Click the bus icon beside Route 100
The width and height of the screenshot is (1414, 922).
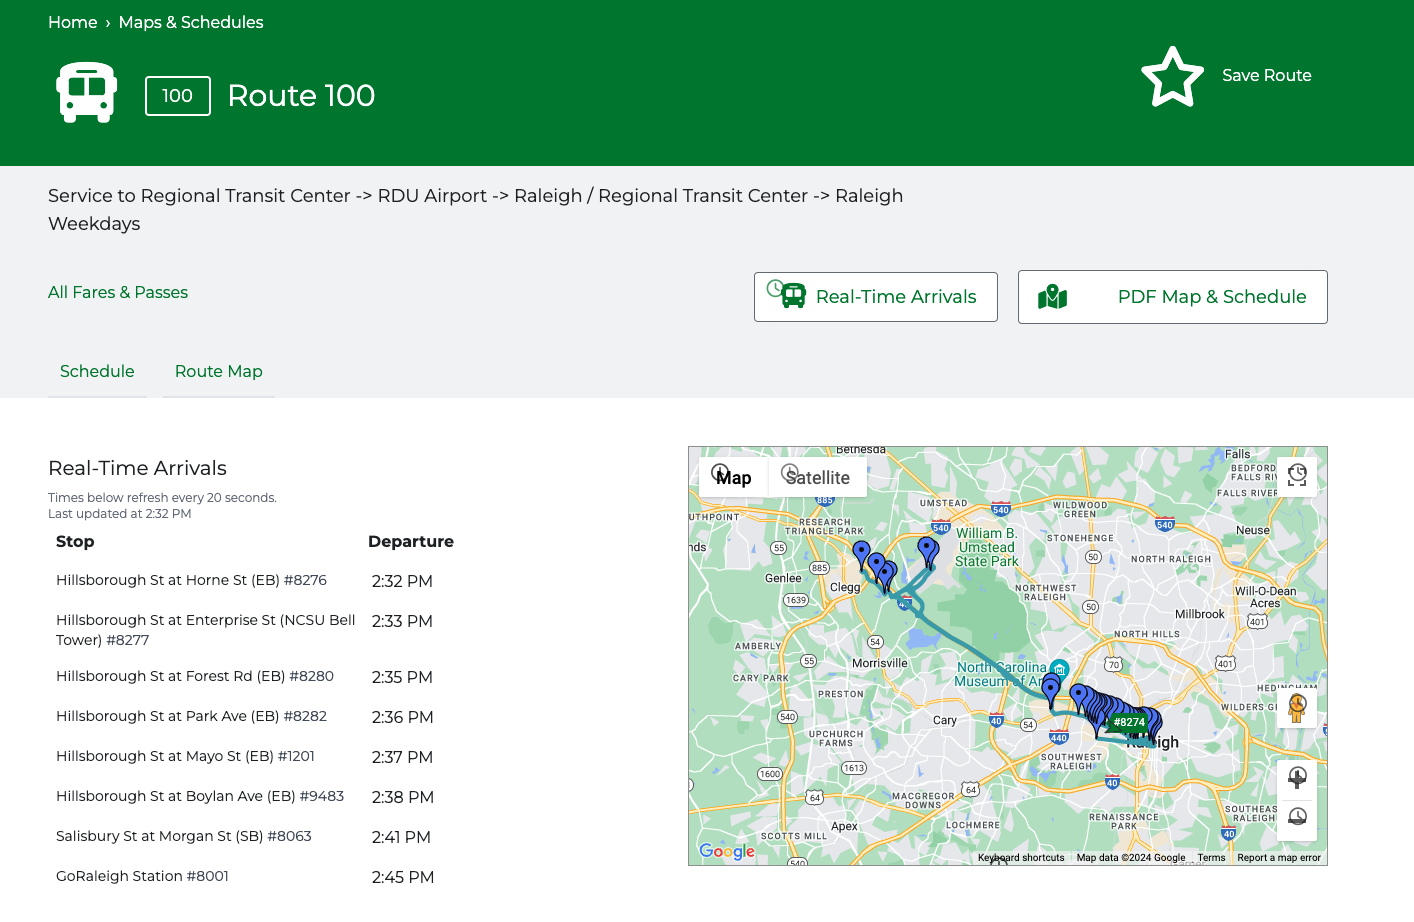click(x=87, y=93)
